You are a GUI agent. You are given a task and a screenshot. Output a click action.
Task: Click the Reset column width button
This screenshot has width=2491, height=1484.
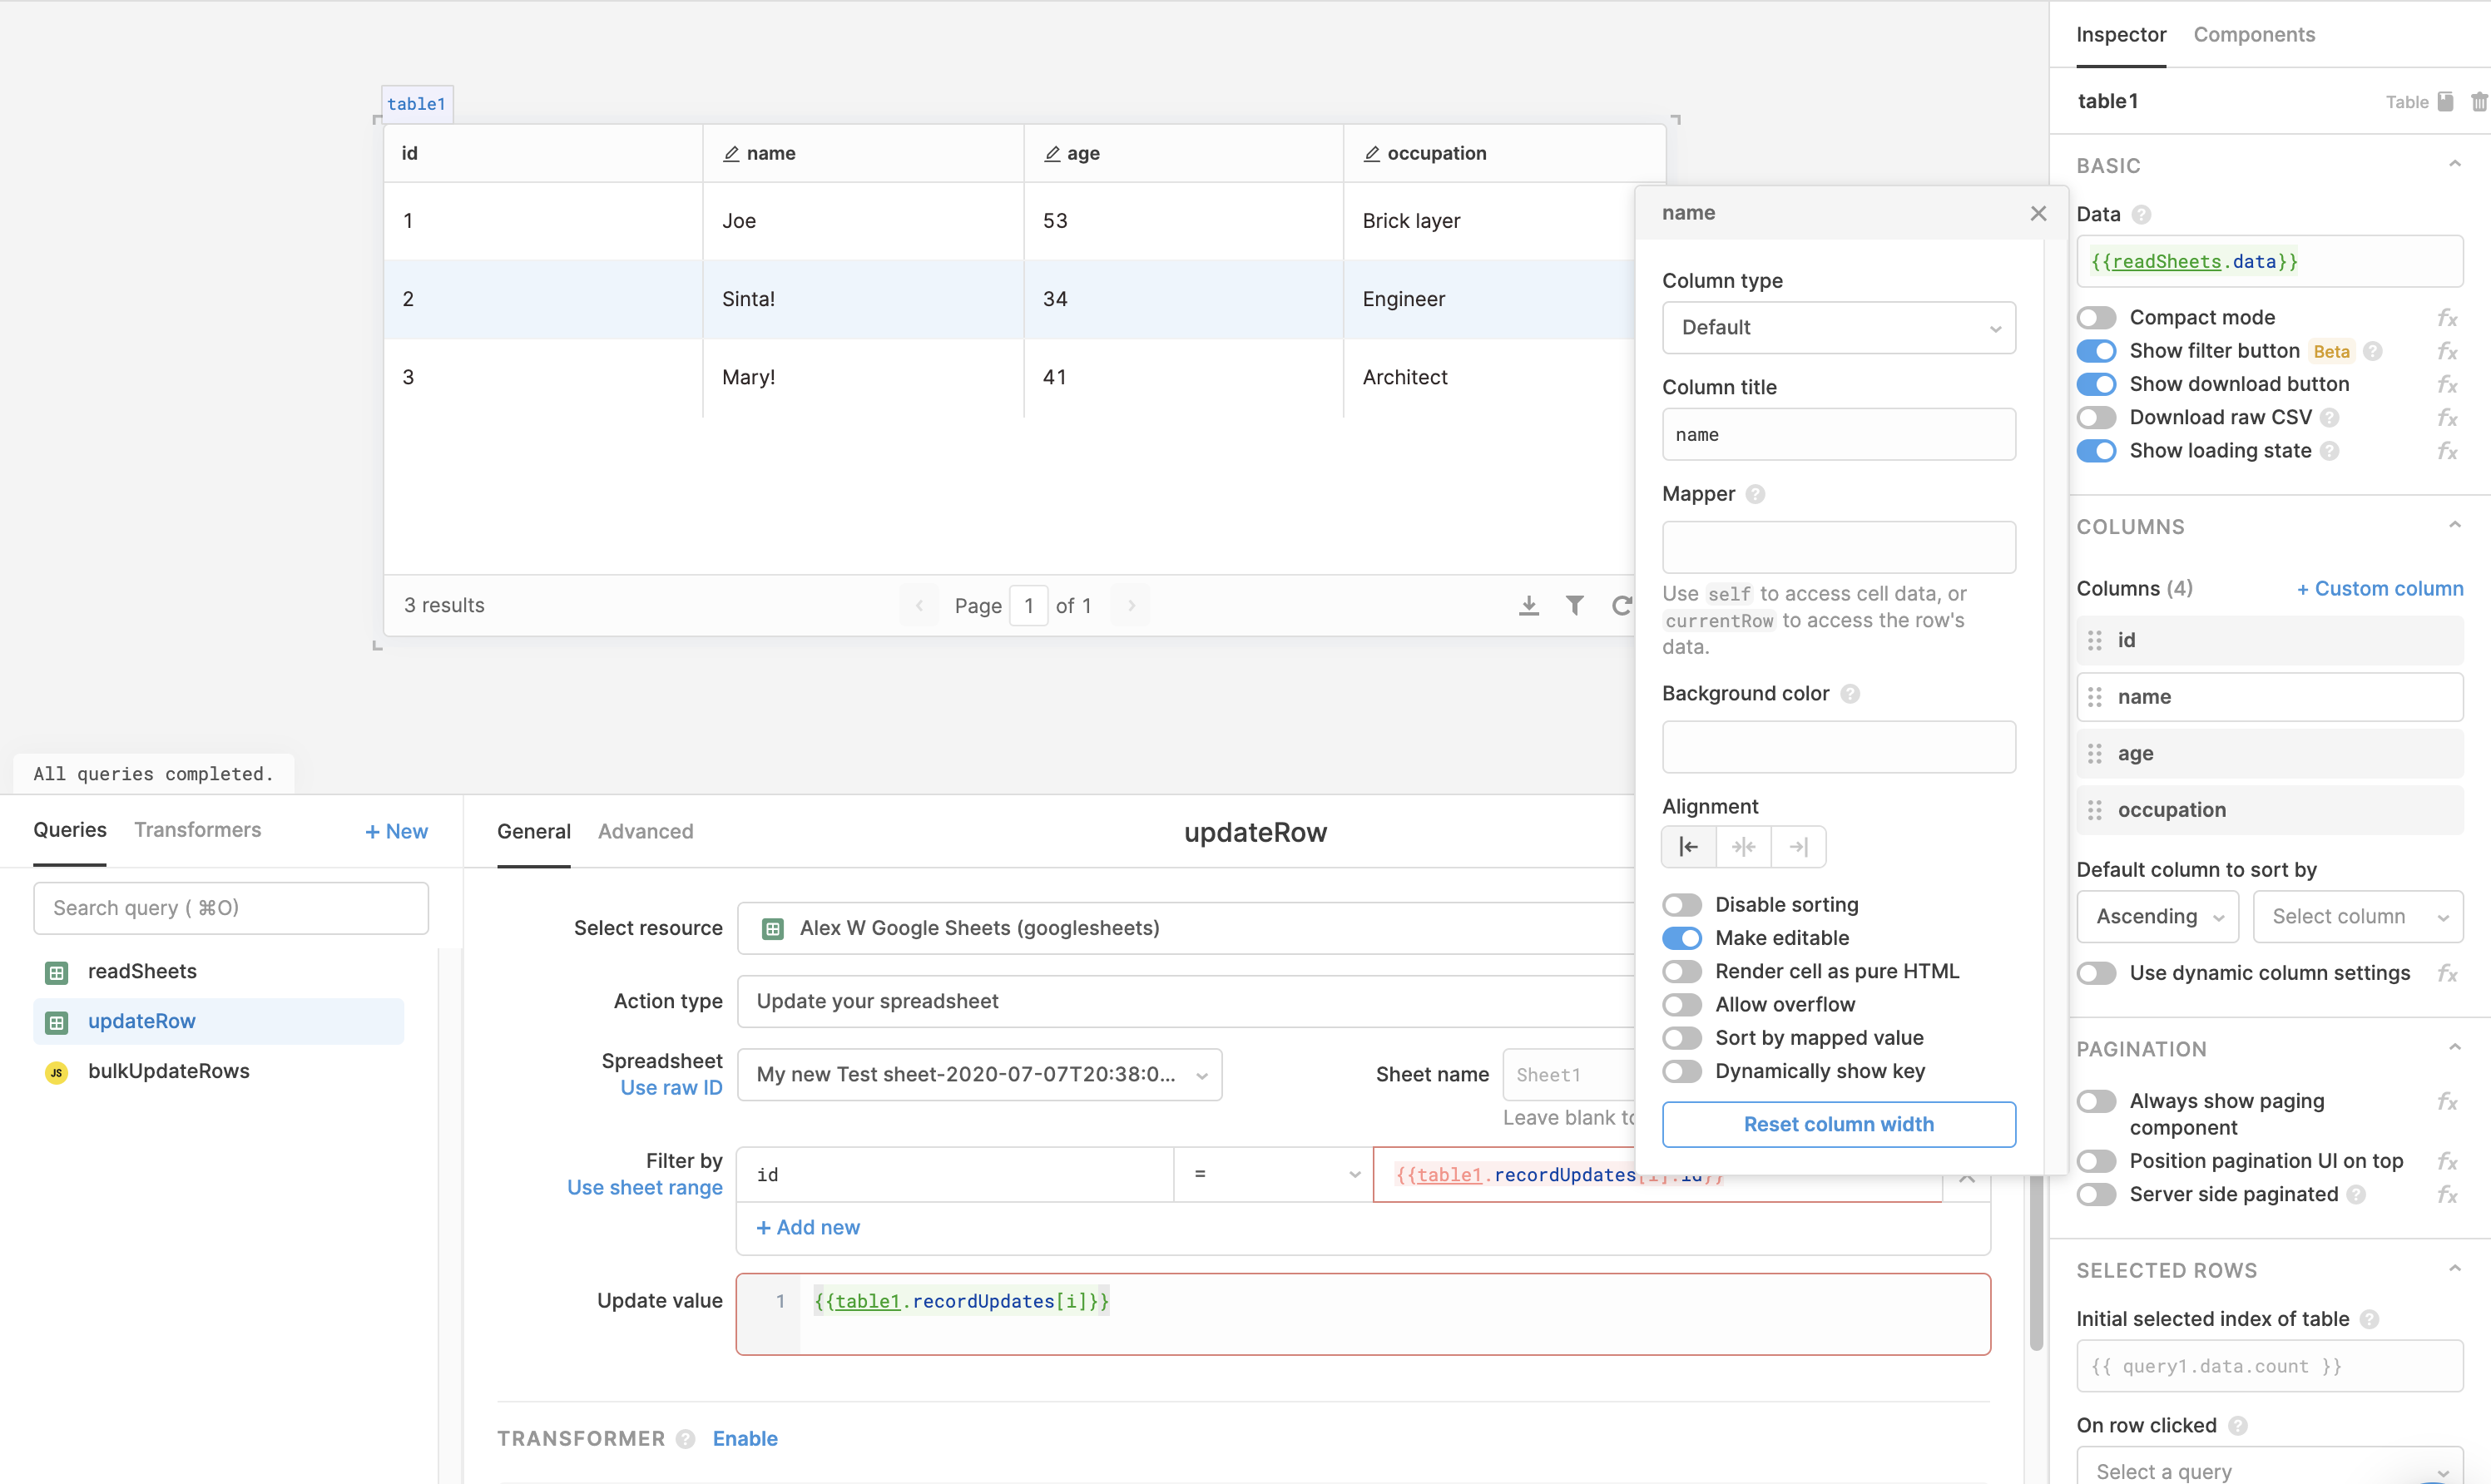click(1838, 1125)
